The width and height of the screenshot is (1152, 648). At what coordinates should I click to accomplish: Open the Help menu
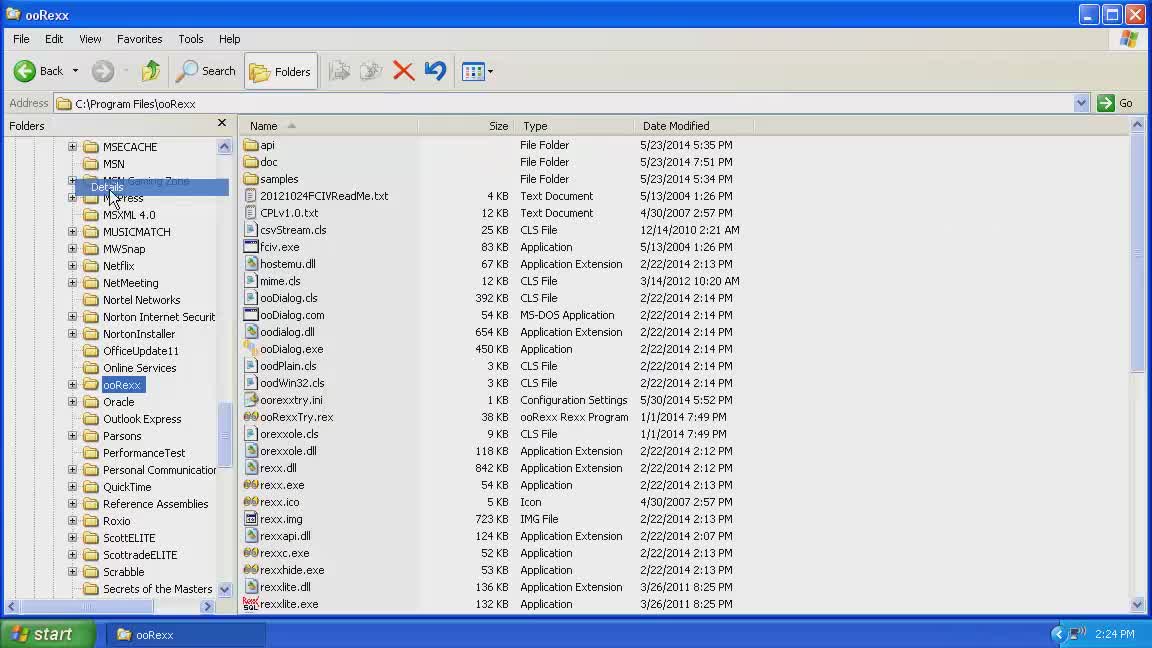point(229,39)
